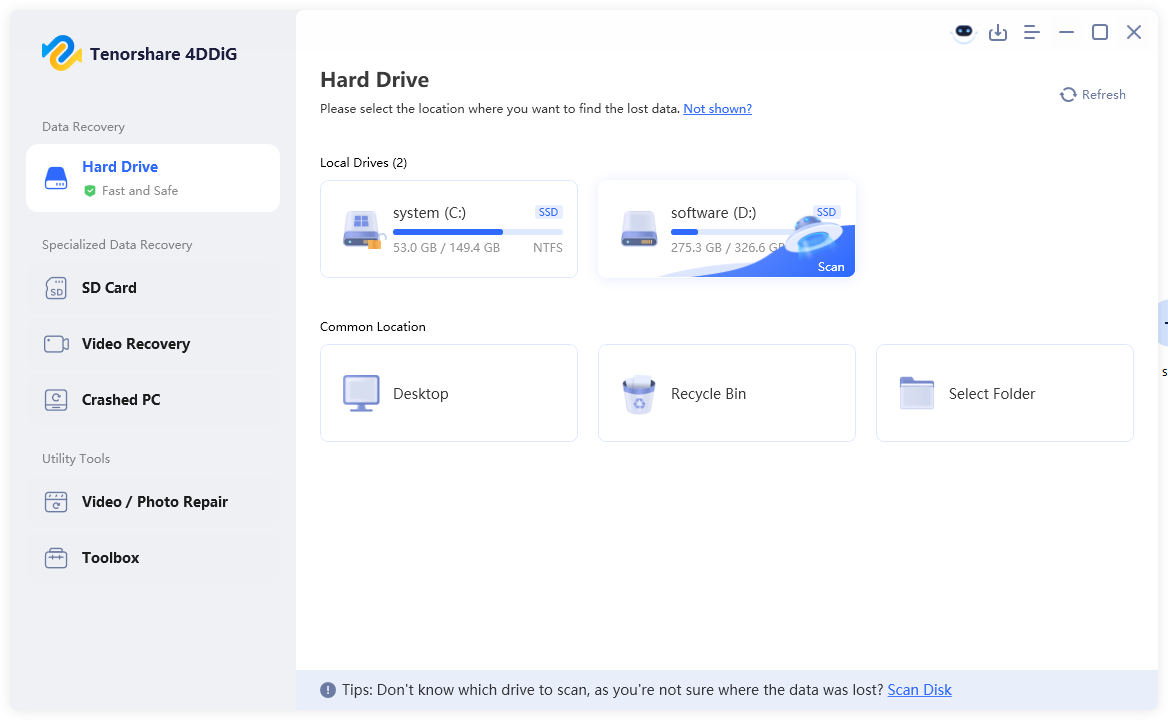This screenshot has width=1168, height=720.
Task: Click the SSD badge on system (C:)
Action: pos(548,212)
